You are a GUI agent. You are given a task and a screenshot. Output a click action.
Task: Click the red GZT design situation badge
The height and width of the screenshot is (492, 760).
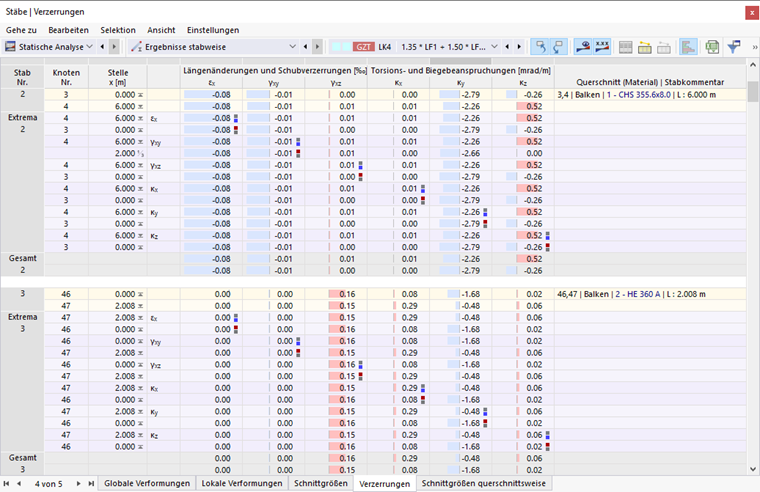(x=364, y=47)
